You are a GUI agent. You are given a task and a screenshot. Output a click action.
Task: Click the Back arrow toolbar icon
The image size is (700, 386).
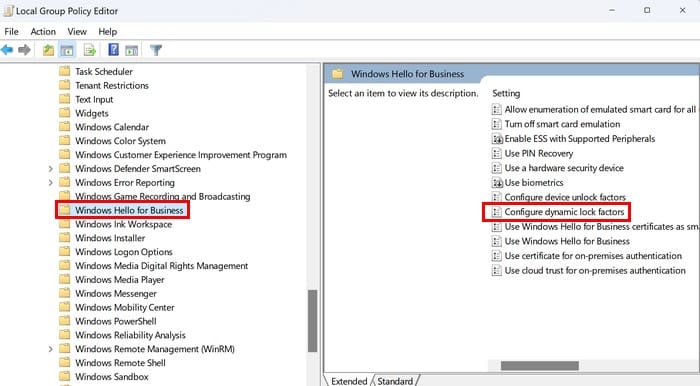click(7, 50)
